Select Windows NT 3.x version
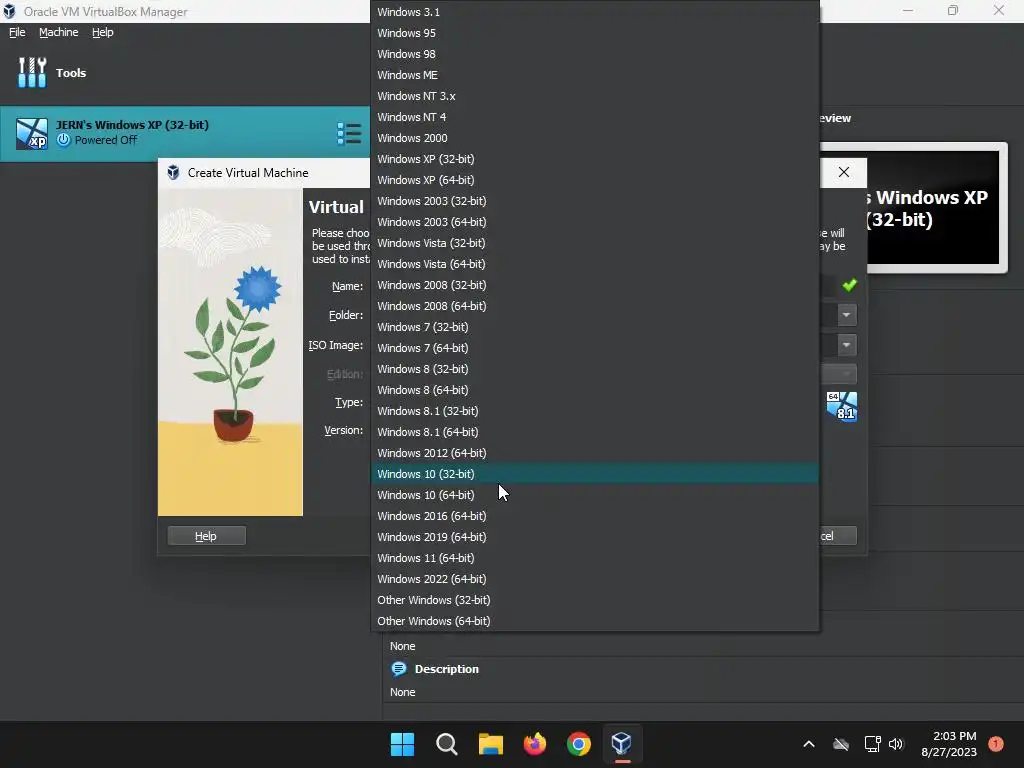 pos(595,96)
